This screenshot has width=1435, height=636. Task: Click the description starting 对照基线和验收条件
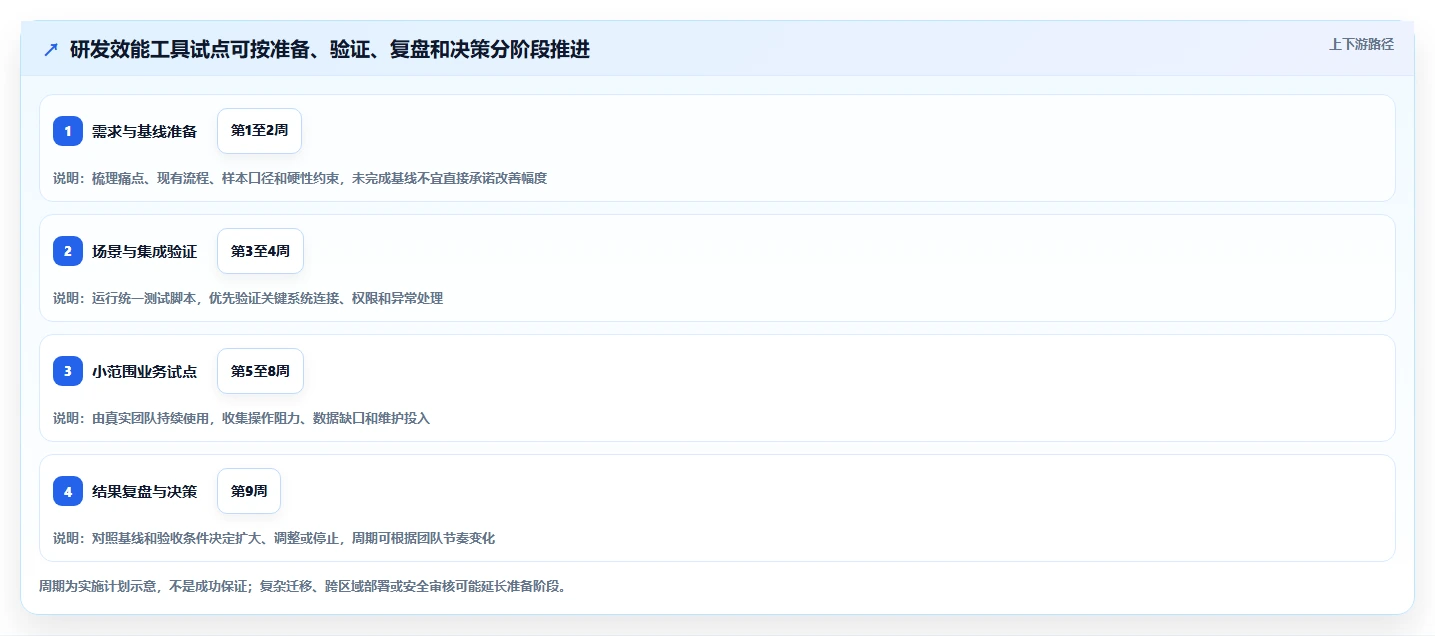[274, 538]
